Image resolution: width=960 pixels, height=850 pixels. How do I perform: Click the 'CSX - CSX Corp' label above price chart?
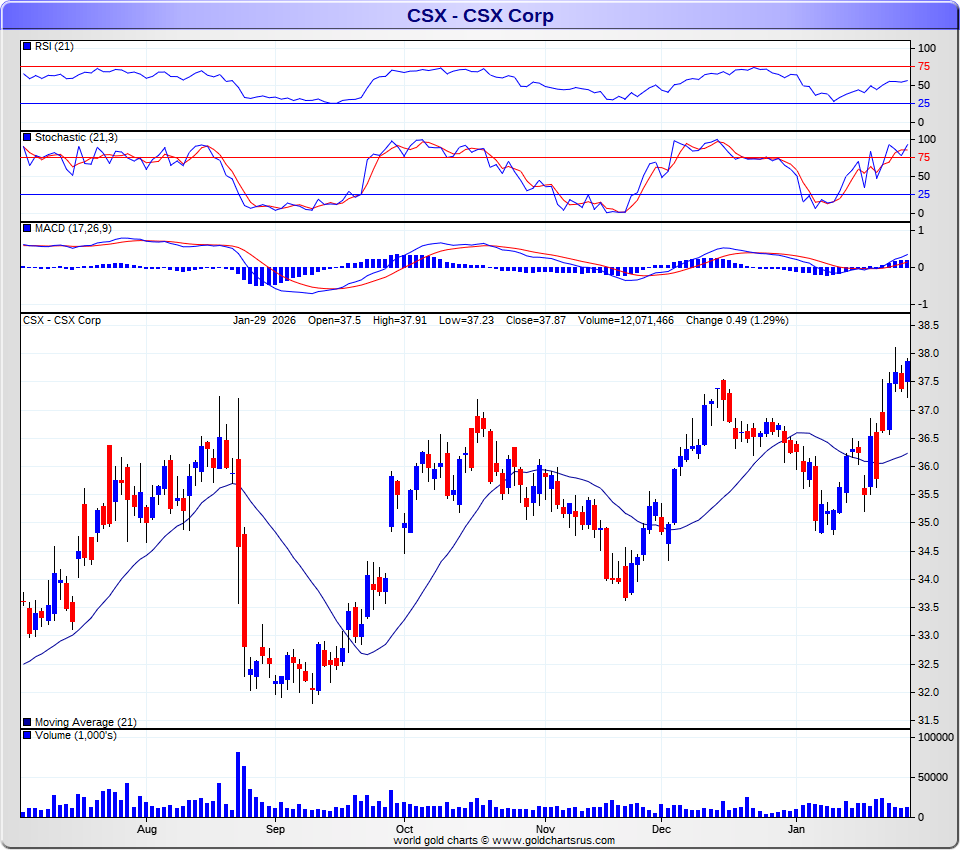click(x=62, y=320)
